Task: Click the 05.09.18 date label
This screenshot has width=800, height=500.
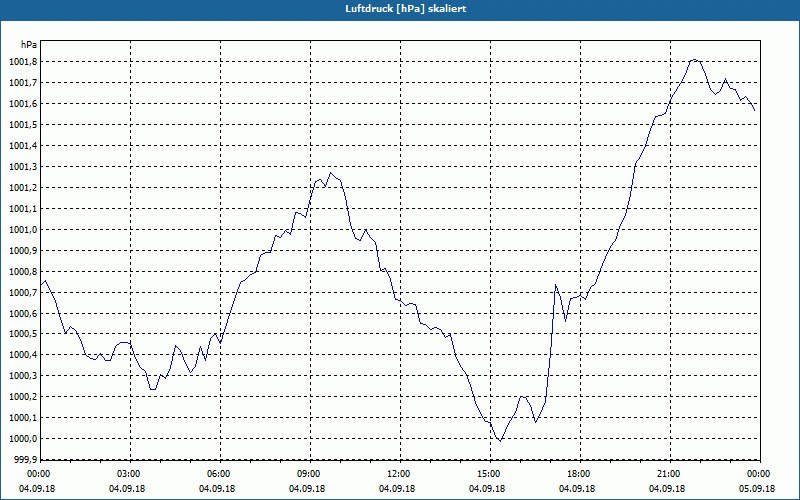Action: 757,489
